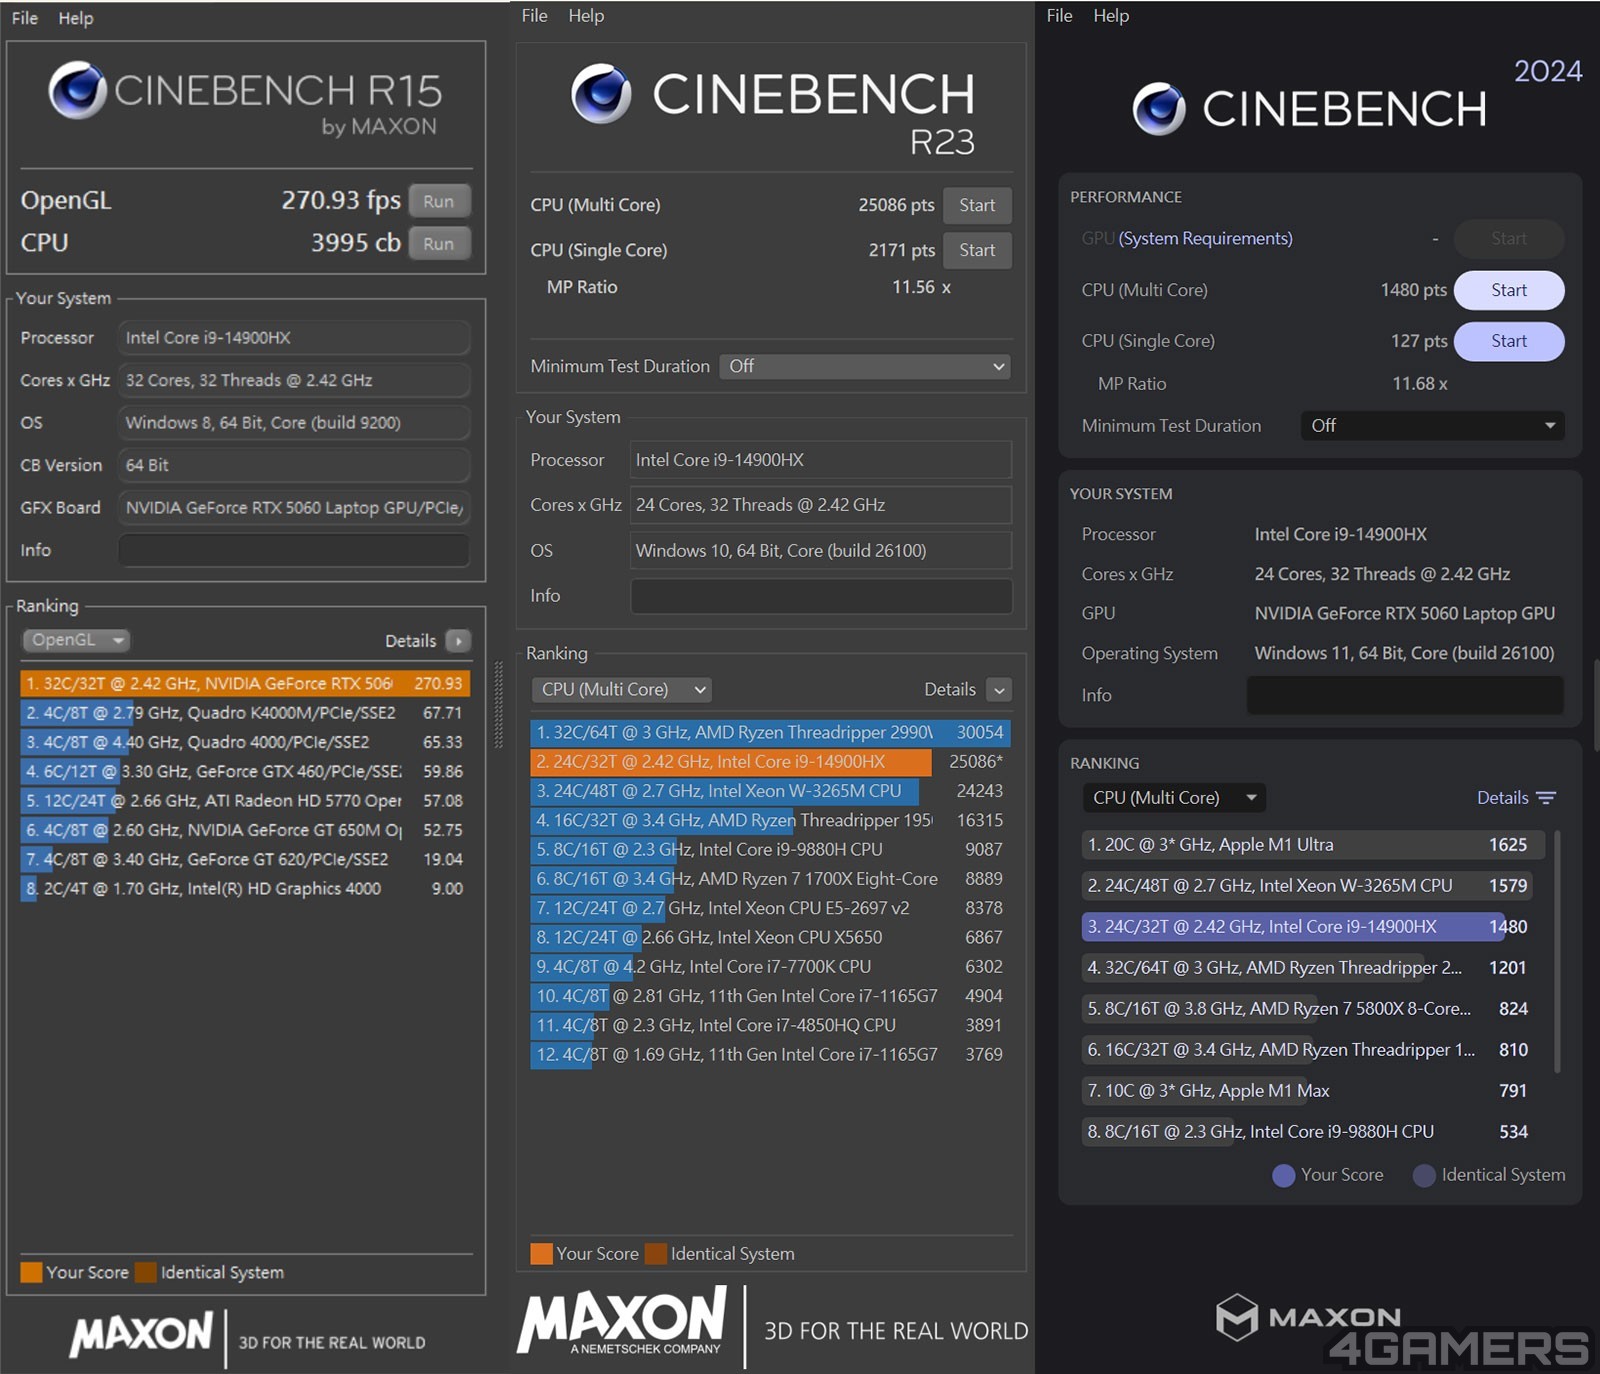Click the orange Your Score swatch in R23
This screenshot has width=1600, height=1374.
[541, 1254]
